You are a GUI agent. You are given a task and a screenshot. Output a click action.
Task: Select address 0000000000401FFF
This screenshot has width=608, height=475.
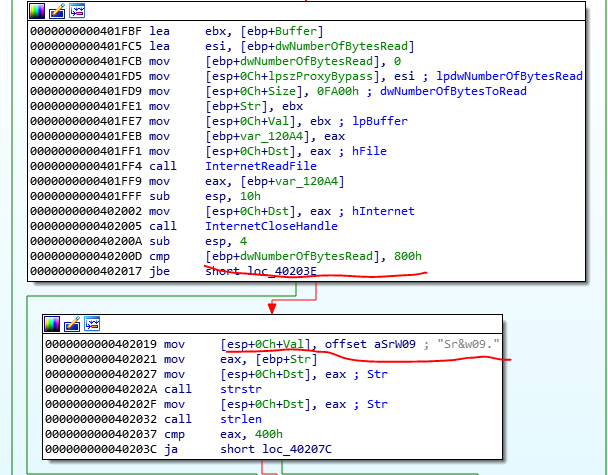pyautogui.click(x=86, y=196)
